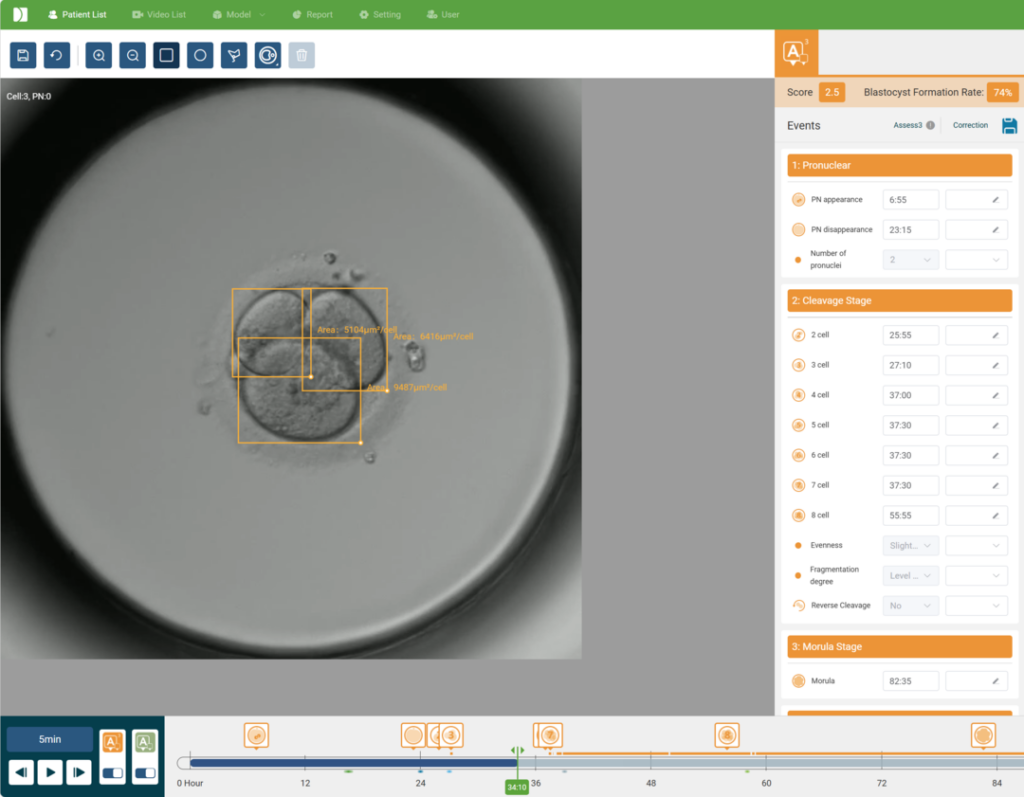Expand the Evenness correction dropdown
The height and width of the screenshot is (797, 1024).
976,546
